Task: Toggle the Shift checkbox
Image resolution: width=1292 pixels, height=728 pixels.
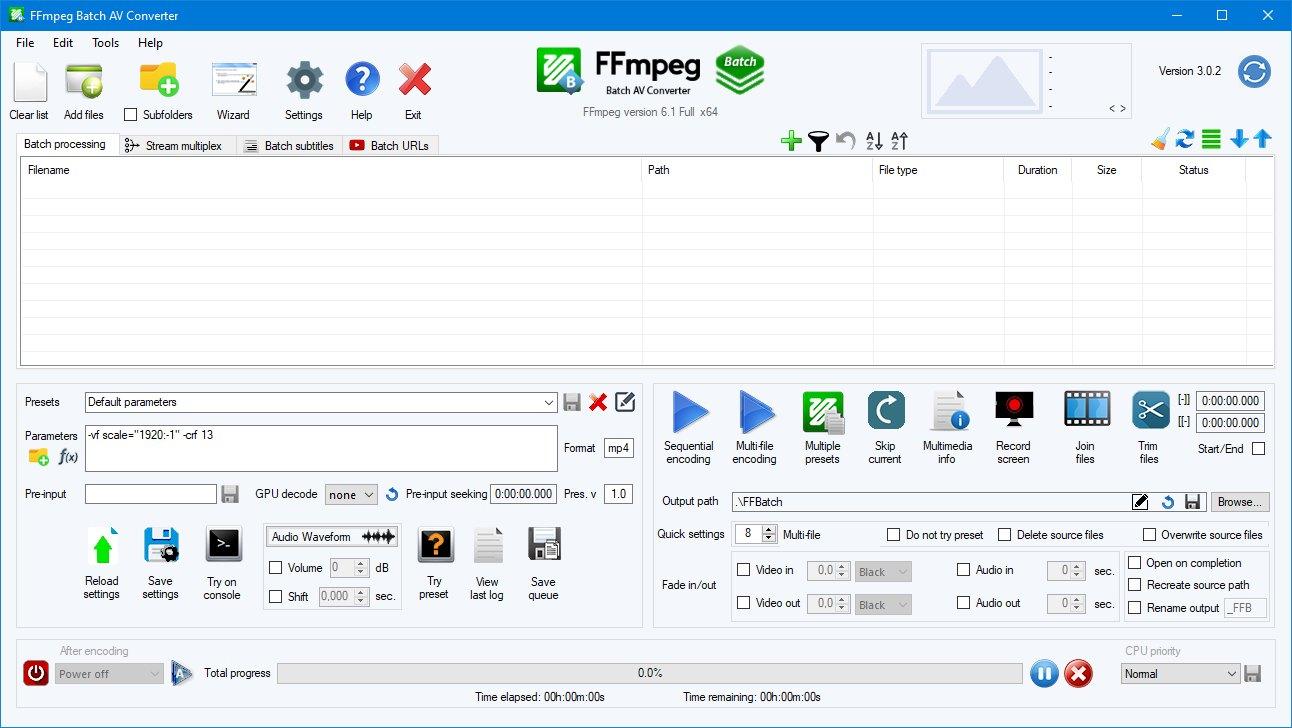Action: pos(276,596)
